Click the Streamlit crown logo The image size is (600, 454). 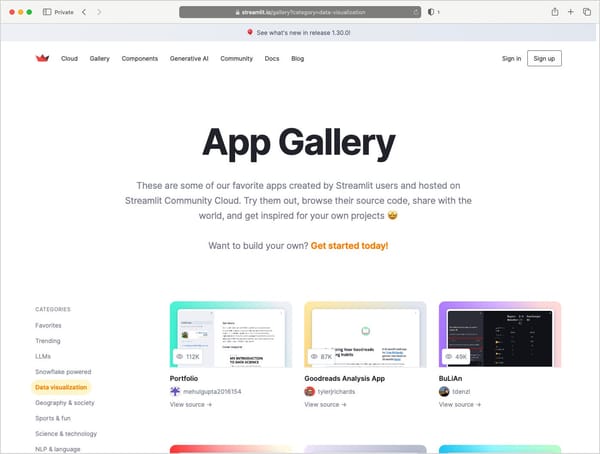42,58
